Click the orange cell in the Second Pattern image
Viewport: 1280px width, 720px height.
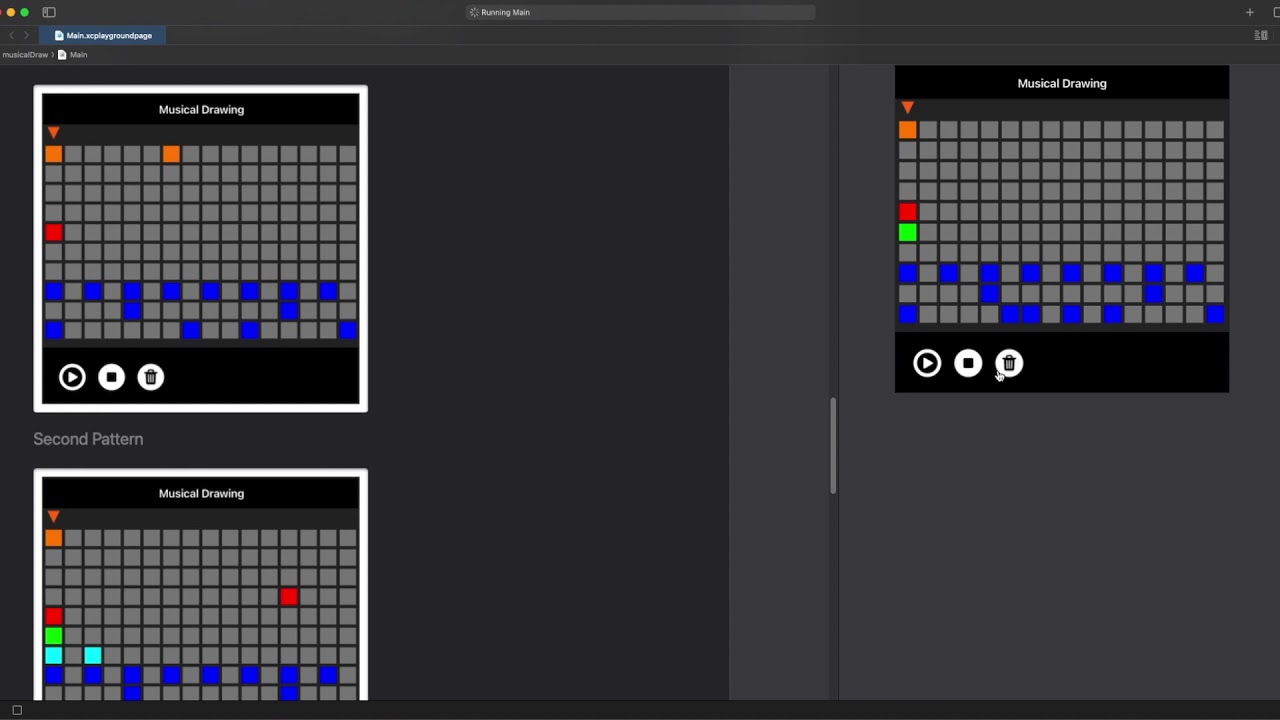pyautogui.click(x=53, y=538)
